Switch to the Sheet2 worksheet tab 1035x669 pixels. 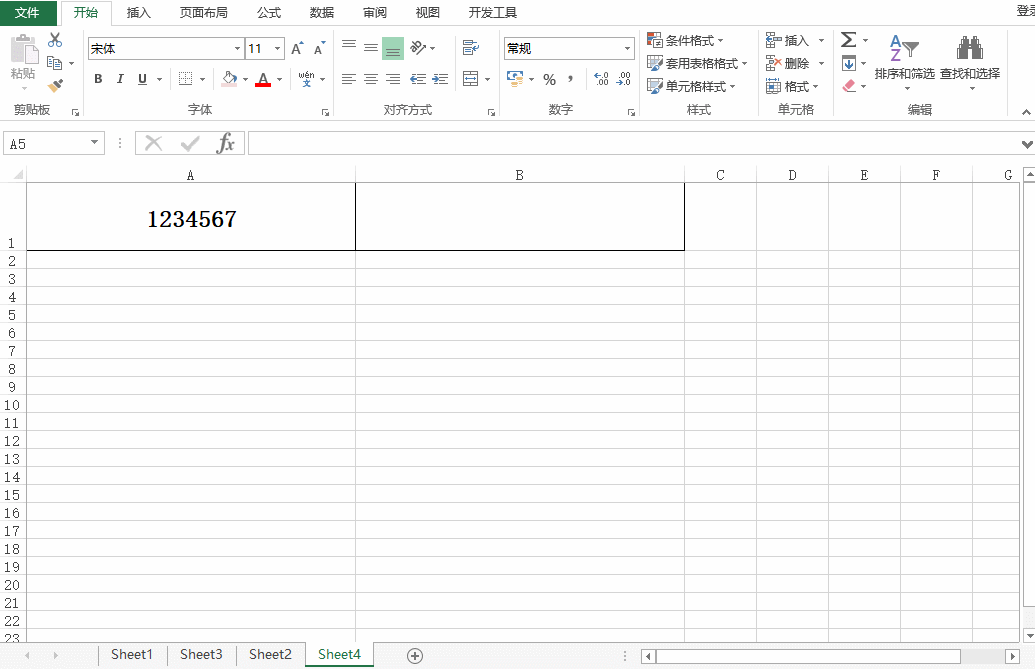(269, 654)
